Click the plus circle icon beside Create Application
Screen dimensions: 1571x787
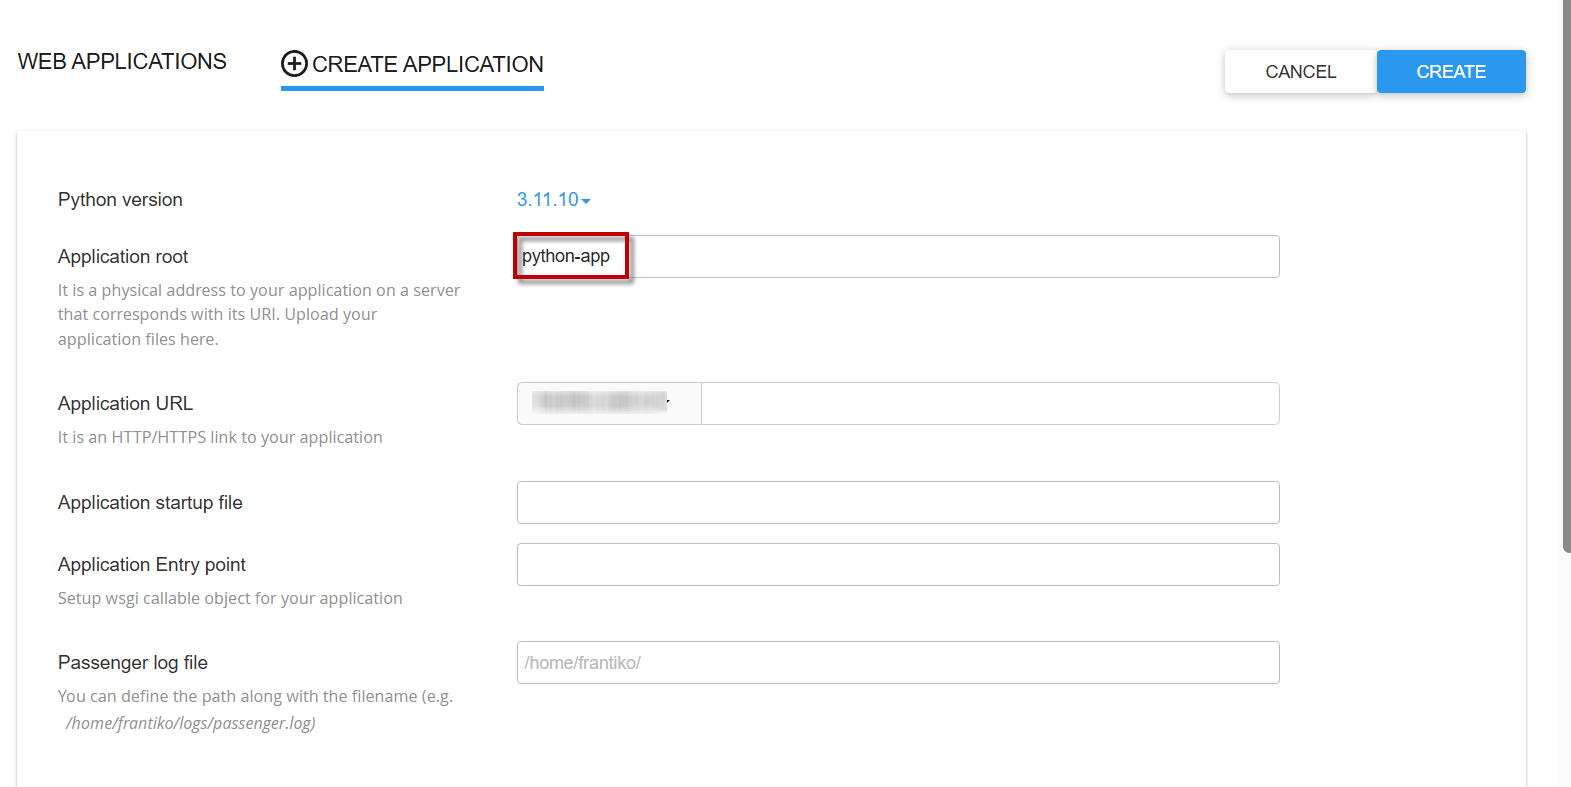coord(294,64)
